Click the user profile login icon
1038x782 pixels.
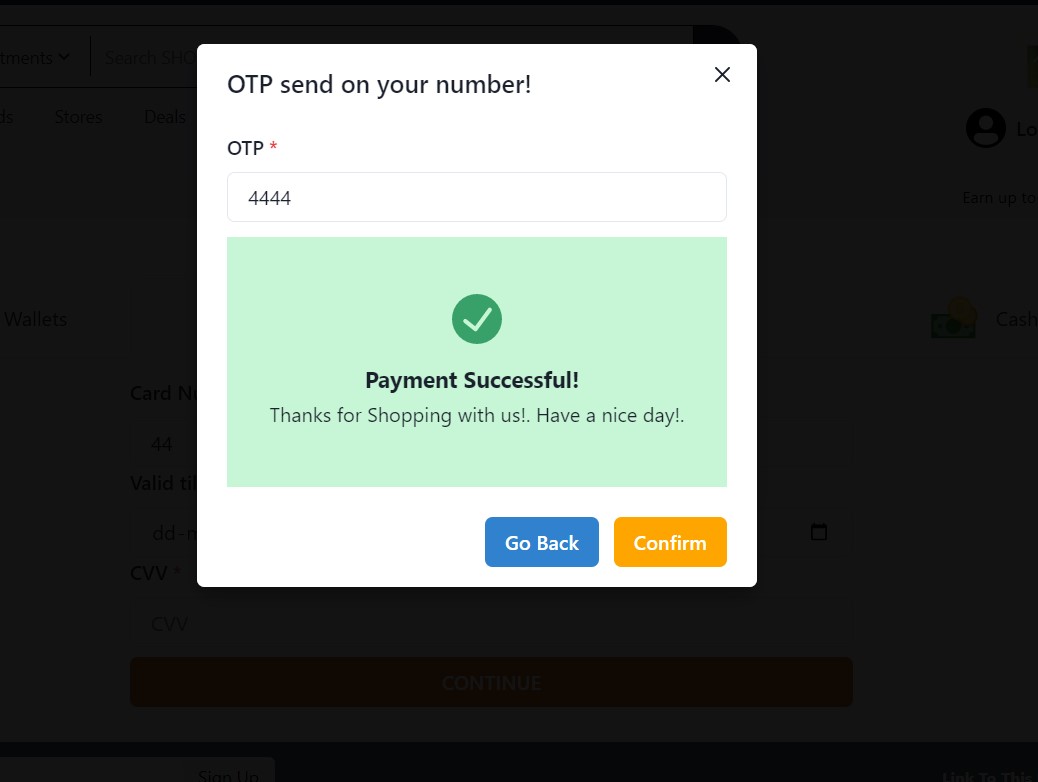coord(986,128)
